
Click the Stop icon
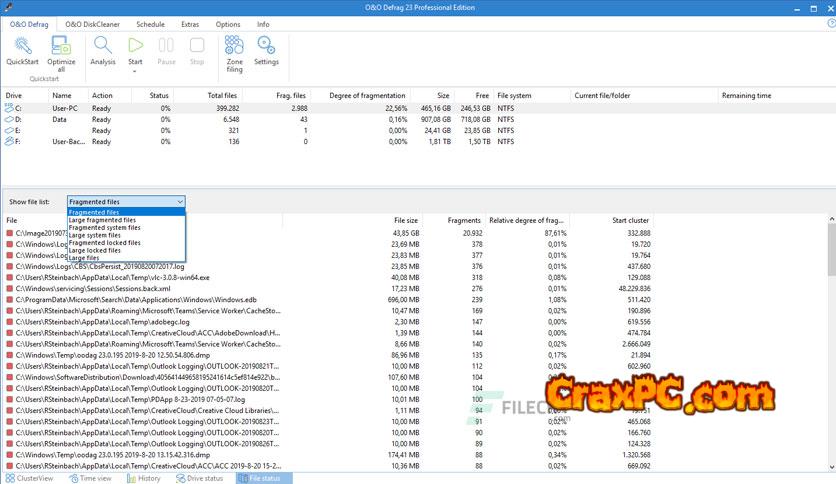tap(197, 46)
